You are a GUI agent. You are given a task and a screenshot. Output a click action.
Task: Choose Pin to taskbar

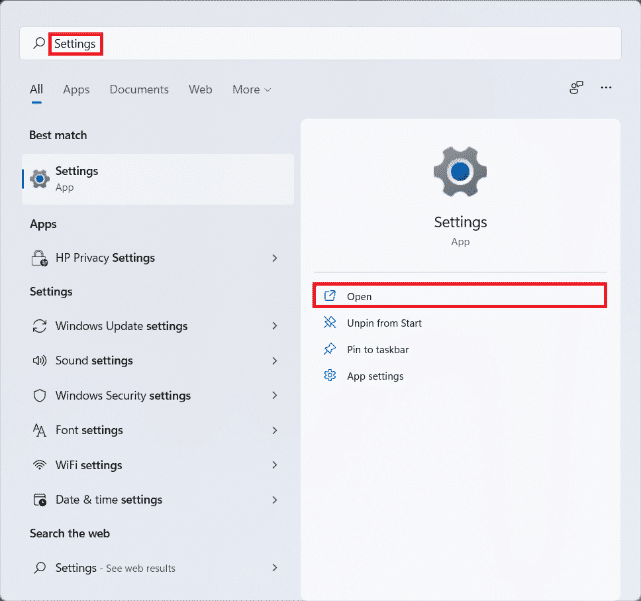pyautogui.click(x=459, y=350)
